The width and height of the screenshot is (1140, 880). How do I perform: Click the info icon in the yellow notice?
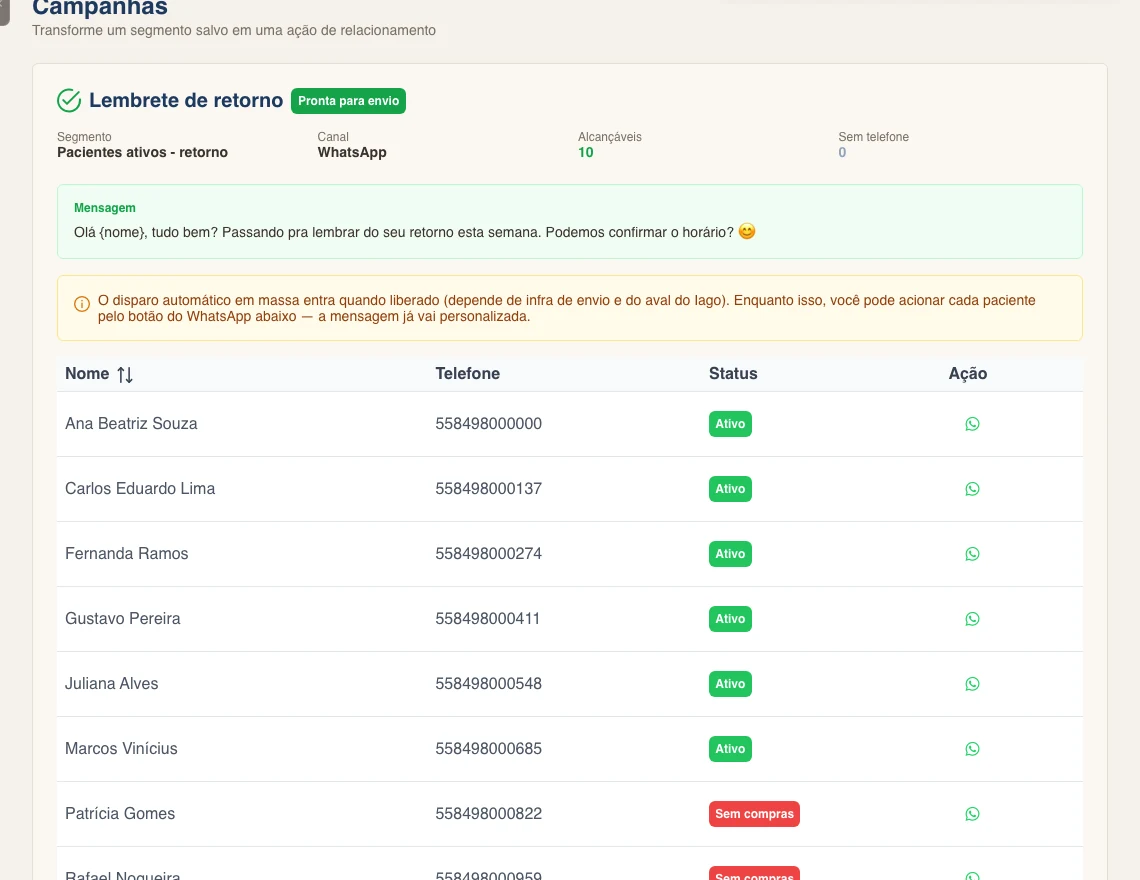(x=82, y=304)
